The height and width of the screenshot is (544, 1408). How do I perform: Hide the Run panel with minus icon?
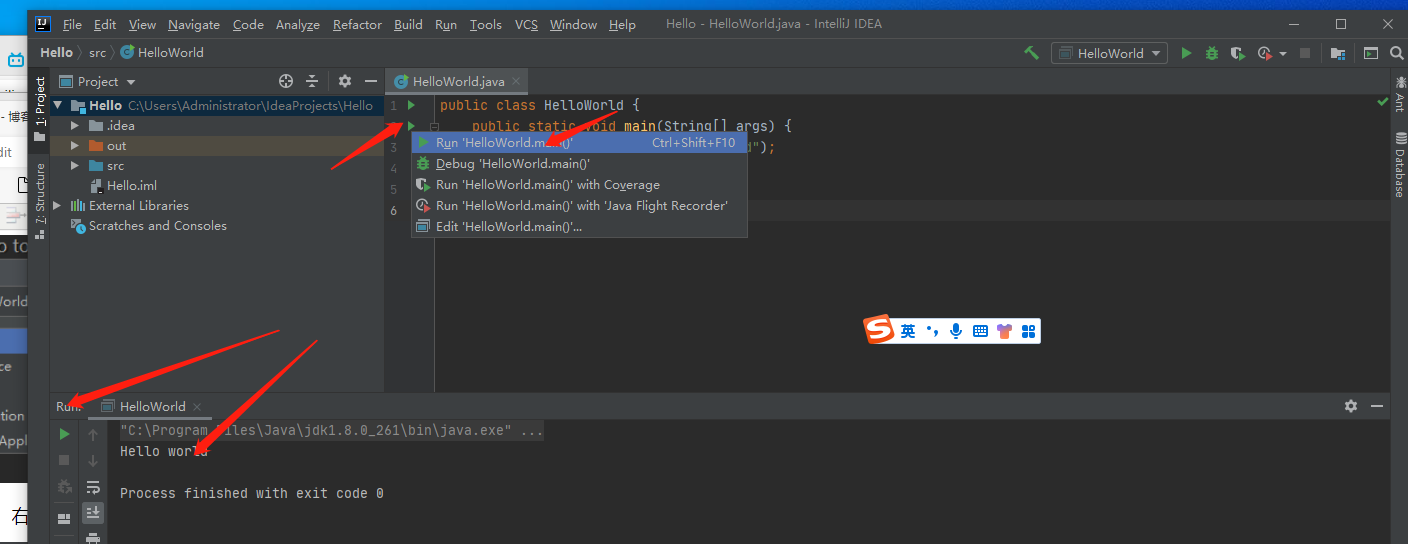[1377, 406]
